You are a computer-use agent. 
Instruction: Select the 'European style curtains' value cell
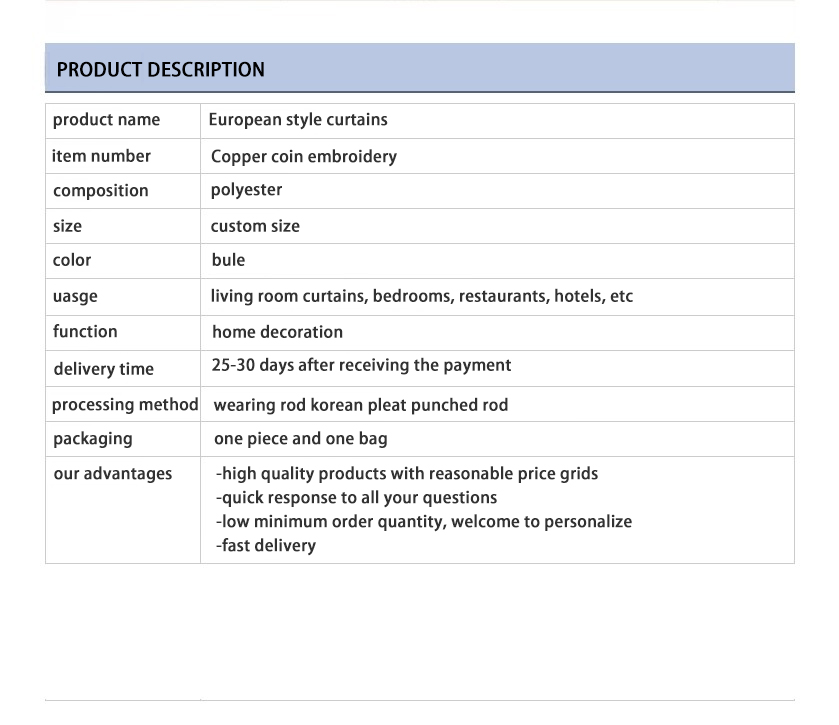coord(298,120)
